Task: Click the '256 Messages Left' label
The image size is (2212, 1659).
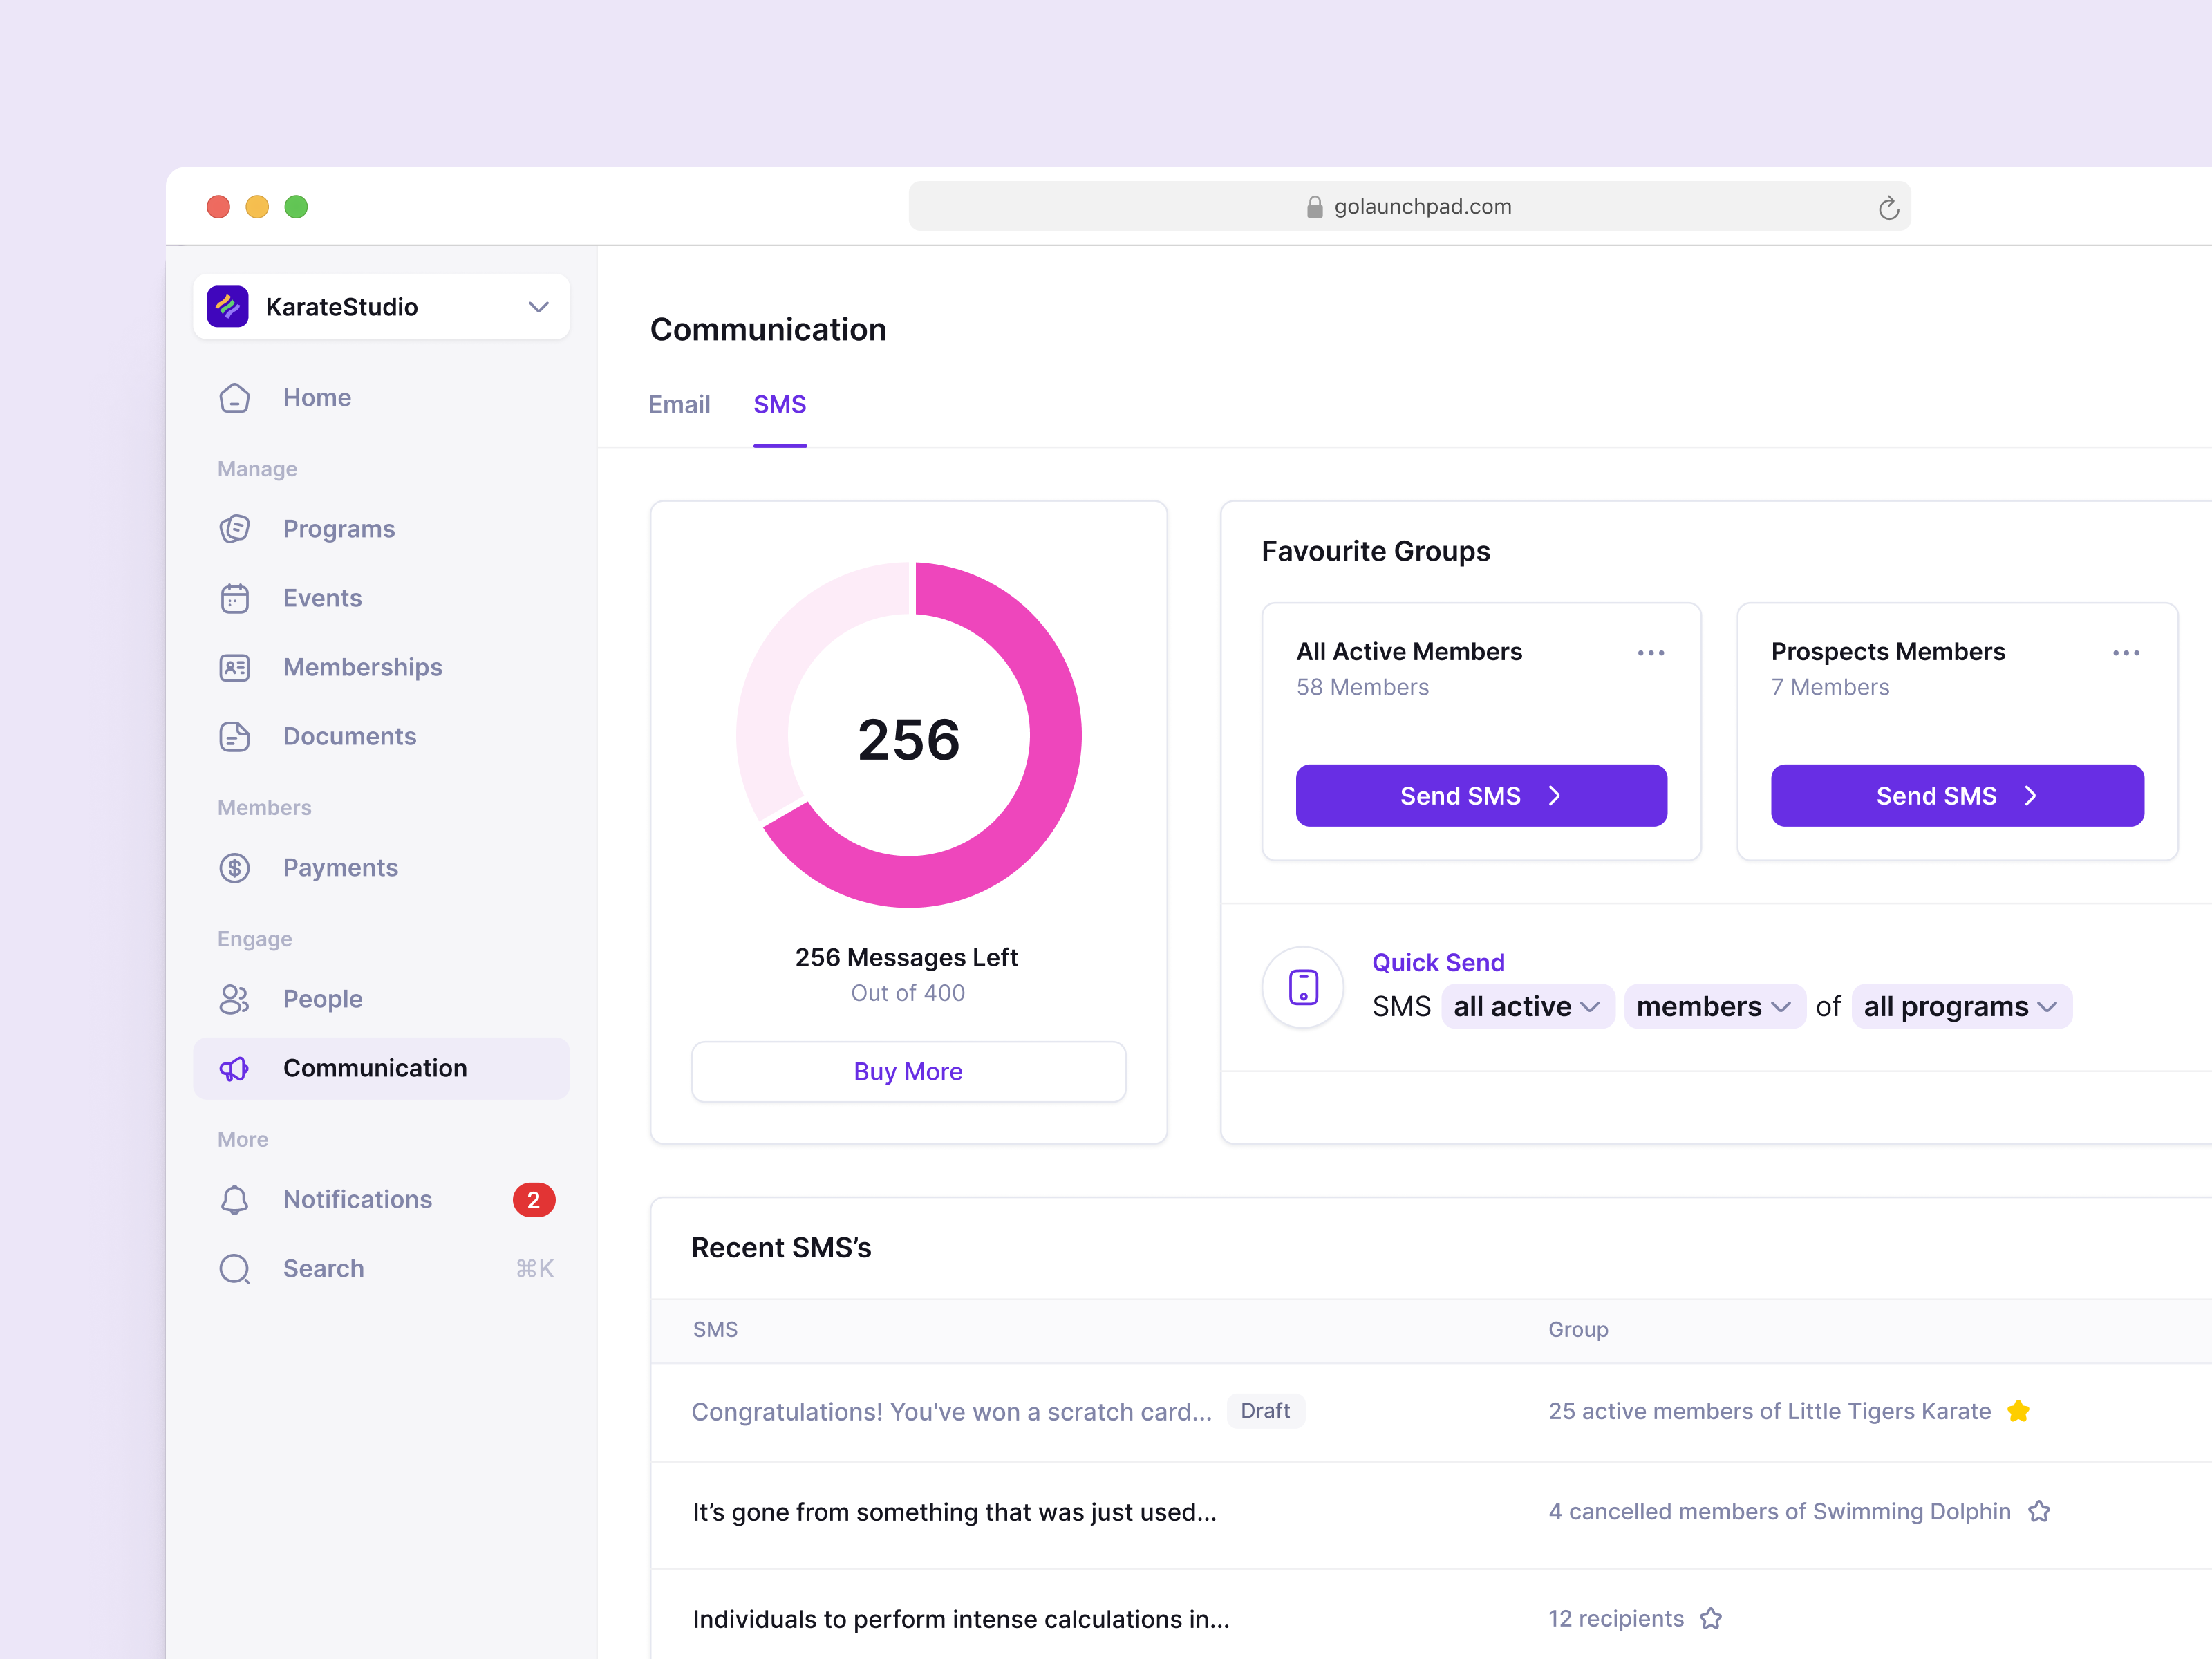Action: tap(906, 957)
